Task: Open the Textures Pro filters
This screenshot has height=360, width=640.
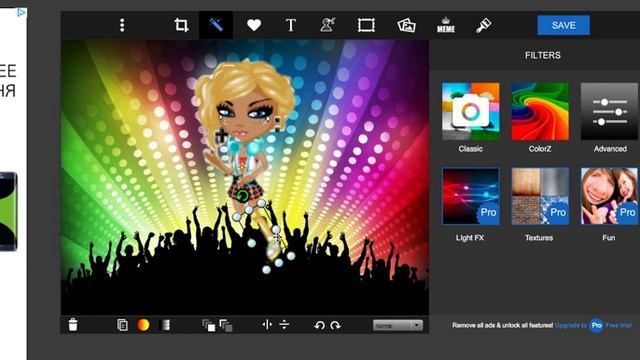Action: 540,196
